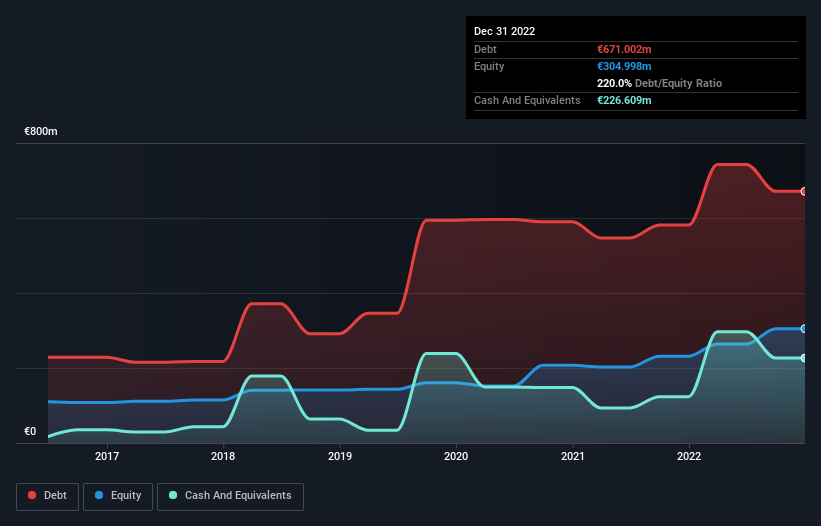Click the €226.609m cash value
Viewport: 821px width, 526px height.
pyautogui.click(x=624, y=100)
